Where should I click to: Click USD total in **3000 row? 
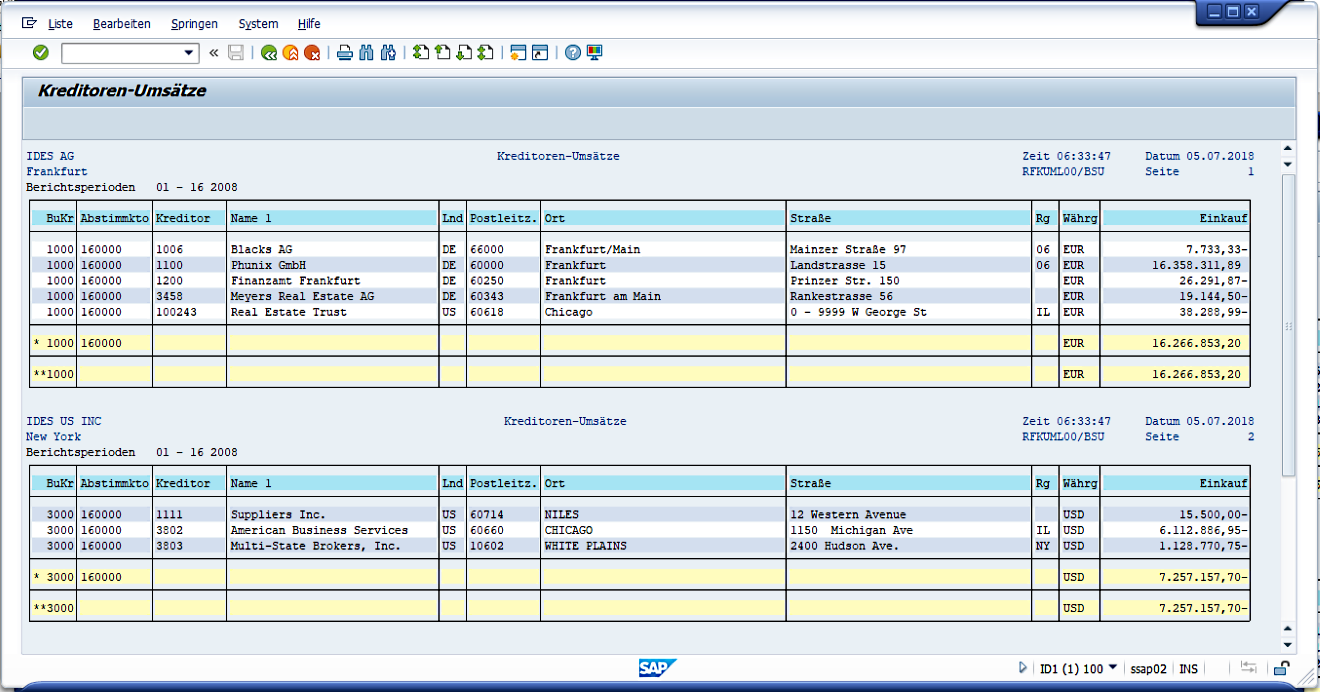pyautogui.click(x=1202, y=608)
